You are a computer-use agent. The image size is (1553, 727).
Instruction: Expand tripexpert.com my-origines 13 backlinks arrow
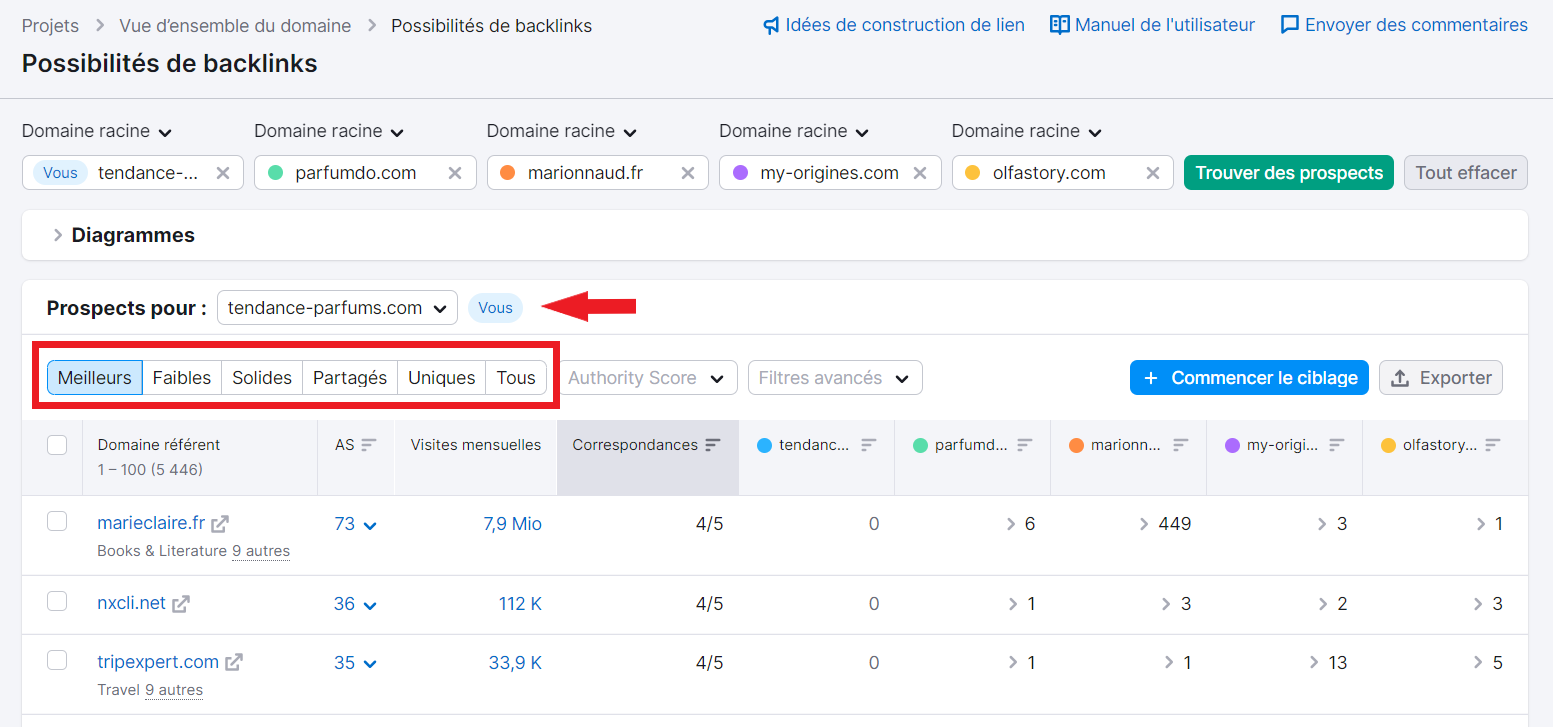pos(1314,662)
